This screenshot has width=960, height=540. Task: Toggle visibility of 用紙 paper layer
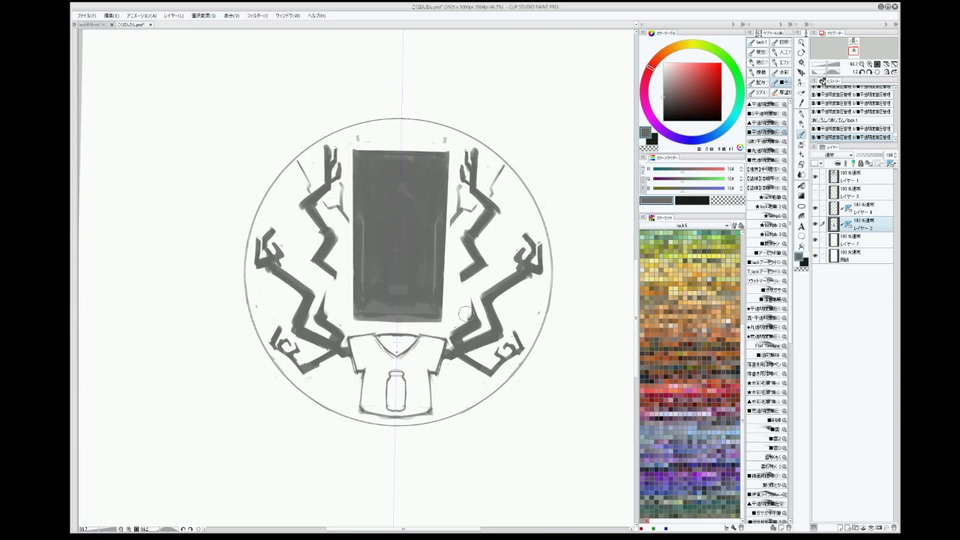tap(816, 256)
